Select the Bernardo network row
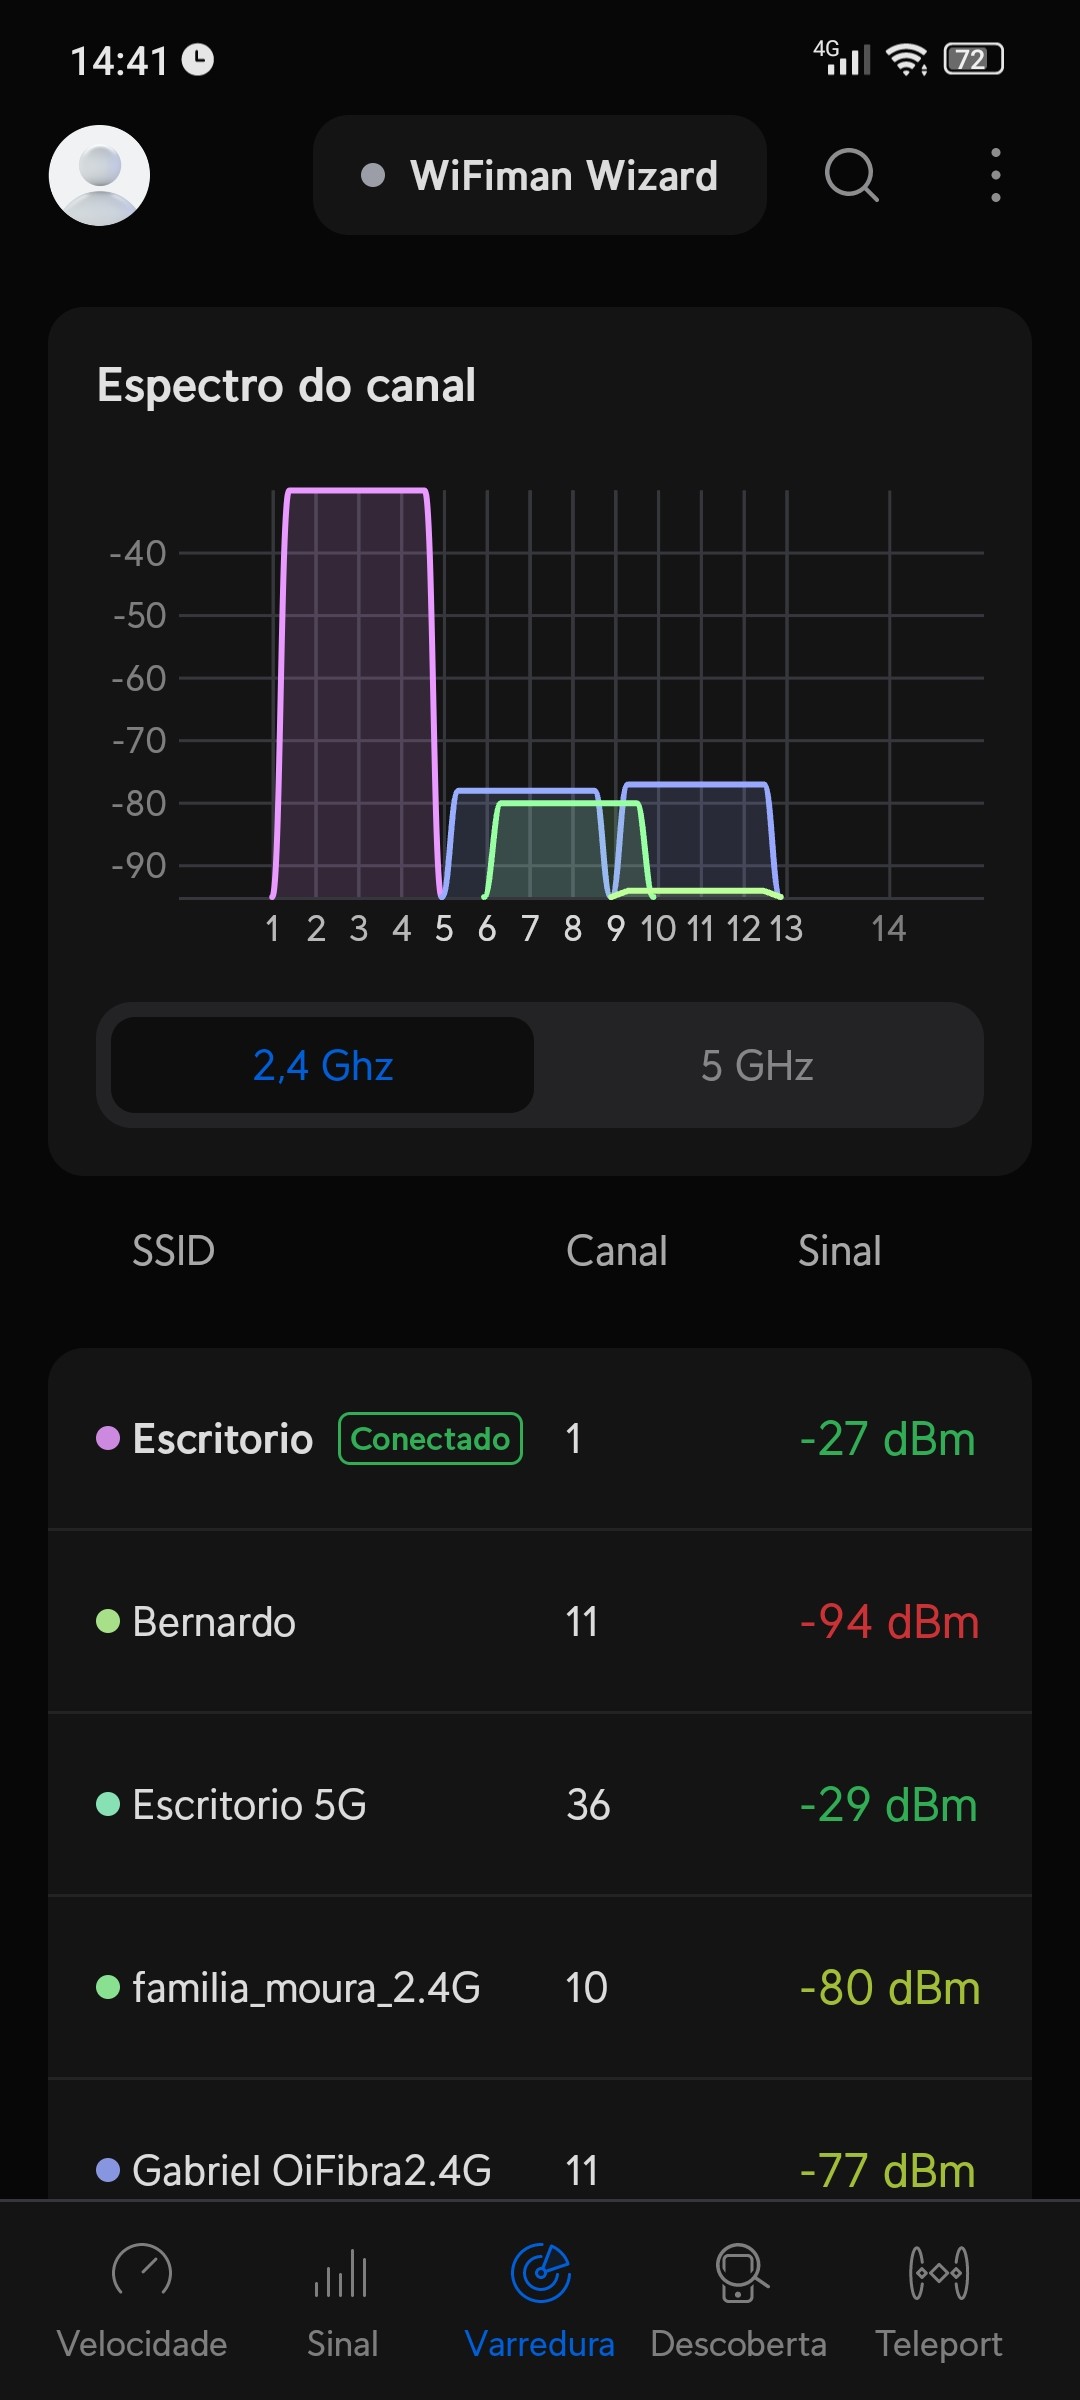The height and width of the screenshot is (2400, 1080). coord(540,1622)
